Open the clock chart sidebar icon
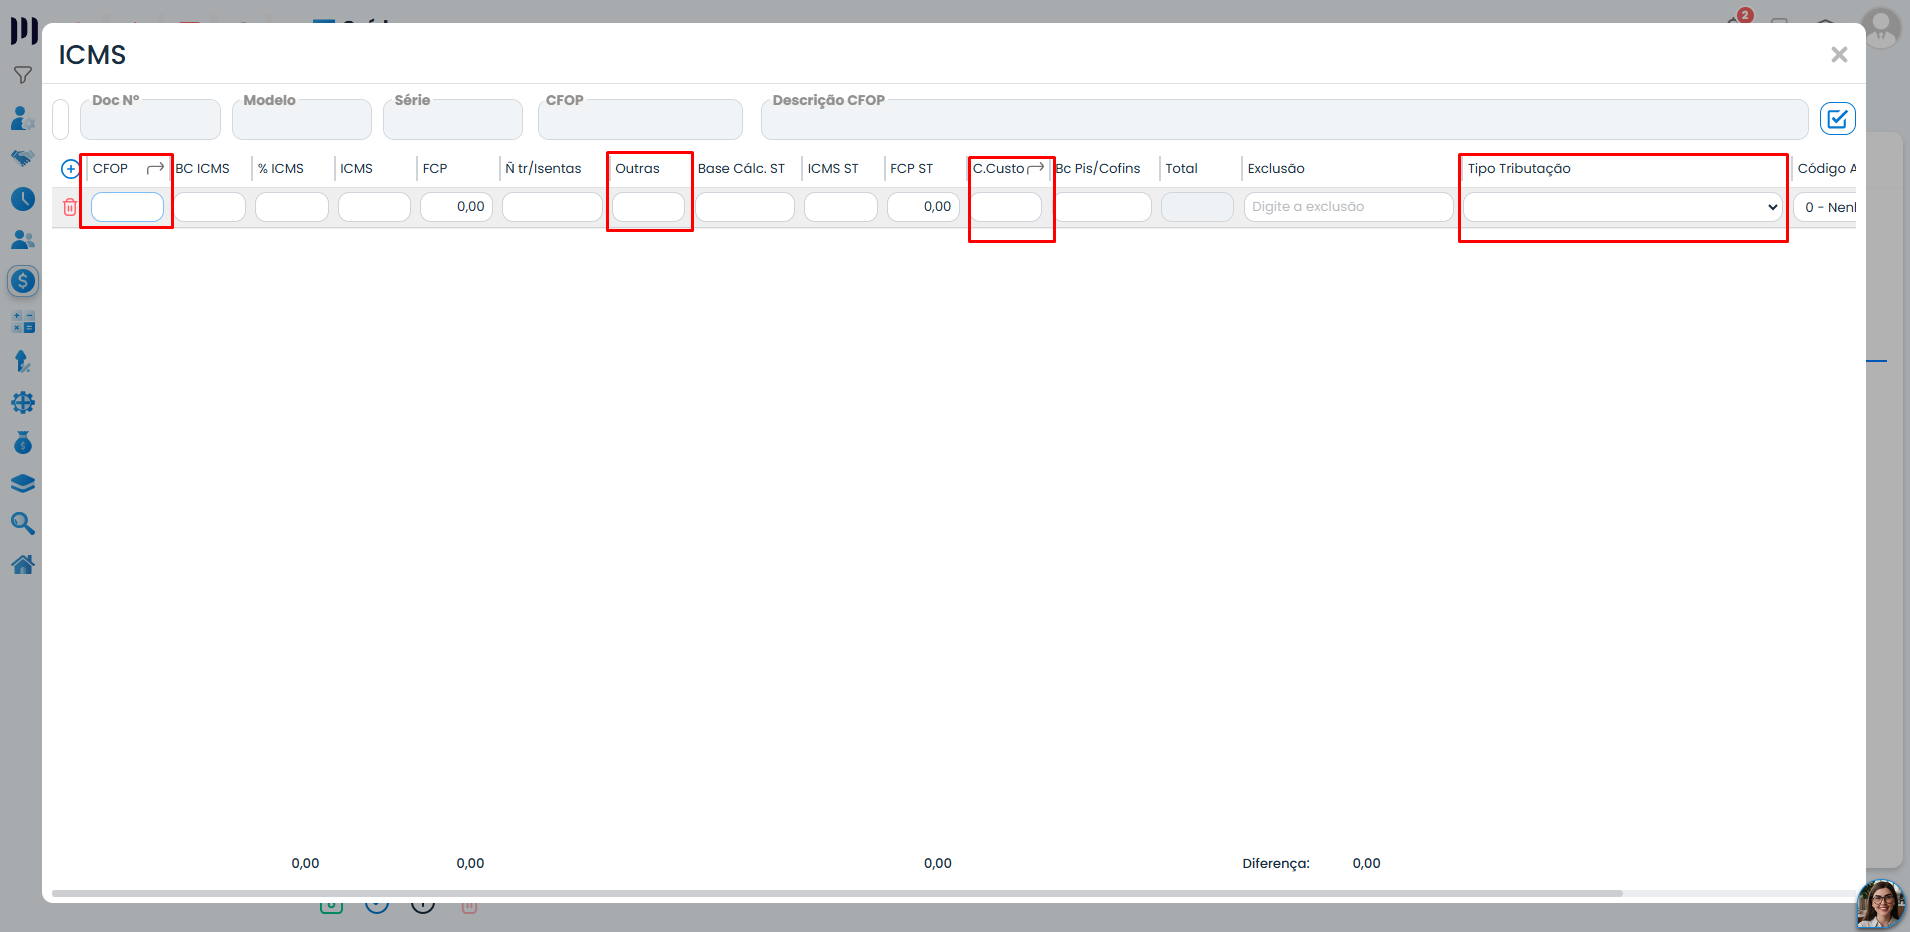1910x932 pixels. 22,199
